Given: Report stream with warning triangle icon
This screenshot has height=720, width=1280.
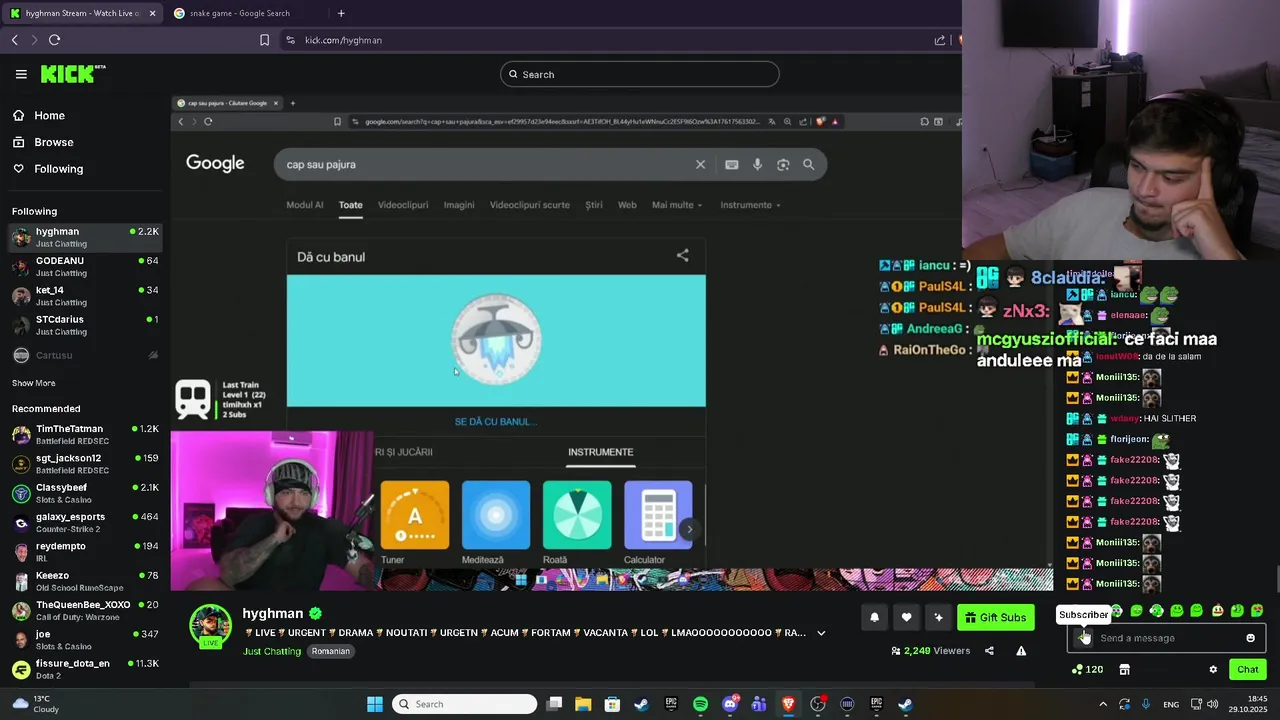Looking at the screenshot, I should coord(1021,651).
